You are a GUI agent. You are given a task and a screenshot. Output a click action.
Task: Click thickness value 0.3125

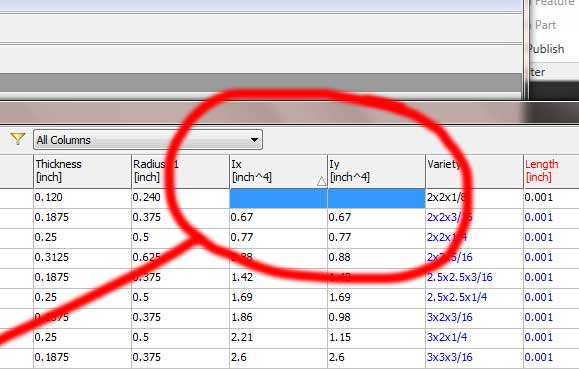[x=82, y=258]
